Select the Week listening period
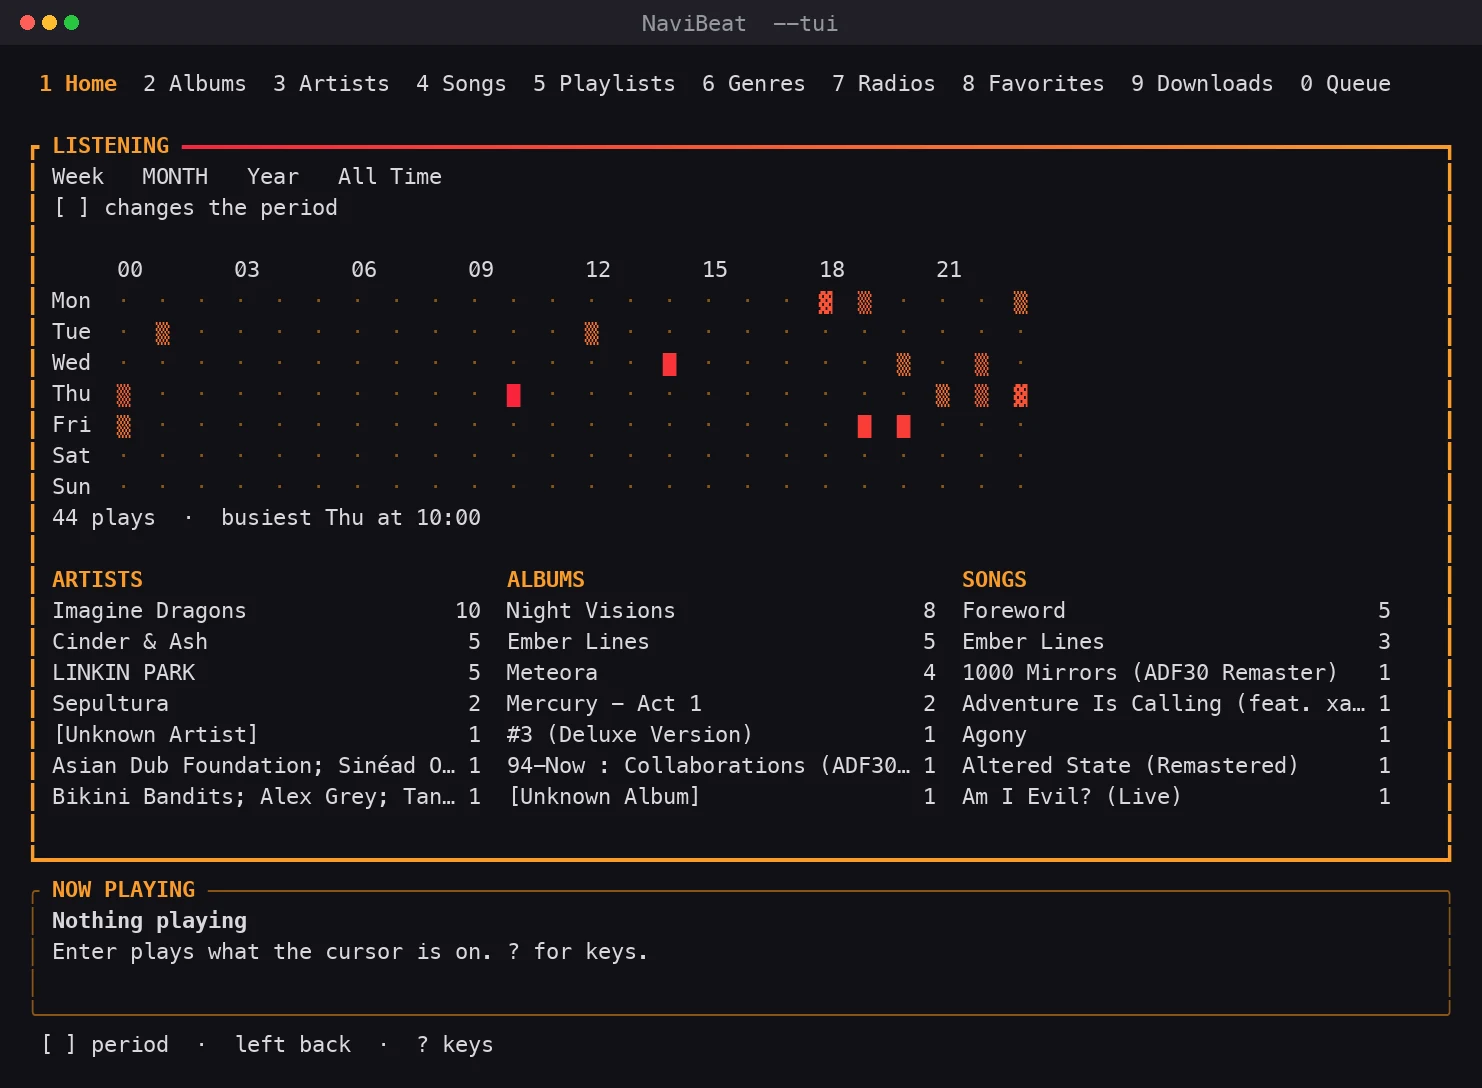 coord(78,177)
